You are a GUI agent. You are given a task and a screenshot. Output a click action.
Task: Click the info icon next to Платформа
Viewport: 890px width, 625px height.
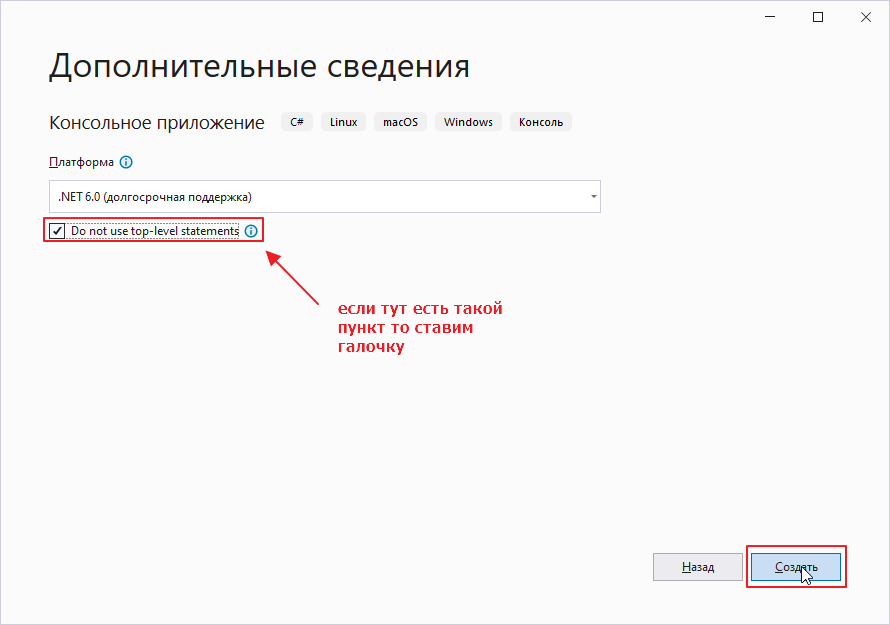(126, 162)
